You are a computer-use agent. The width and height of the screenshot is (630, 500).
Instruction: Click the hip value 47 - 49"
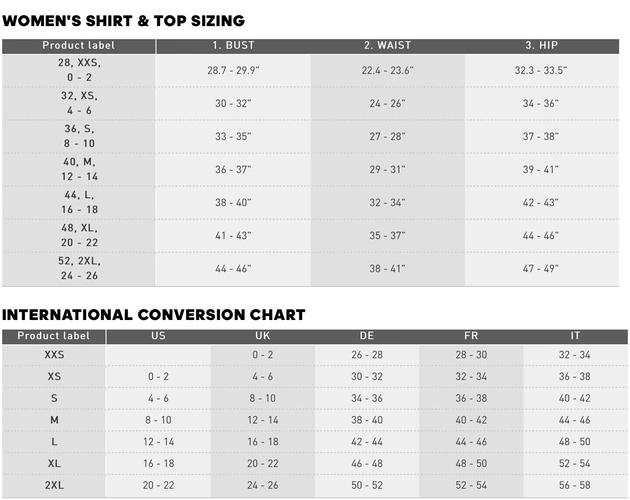(541, 269)
